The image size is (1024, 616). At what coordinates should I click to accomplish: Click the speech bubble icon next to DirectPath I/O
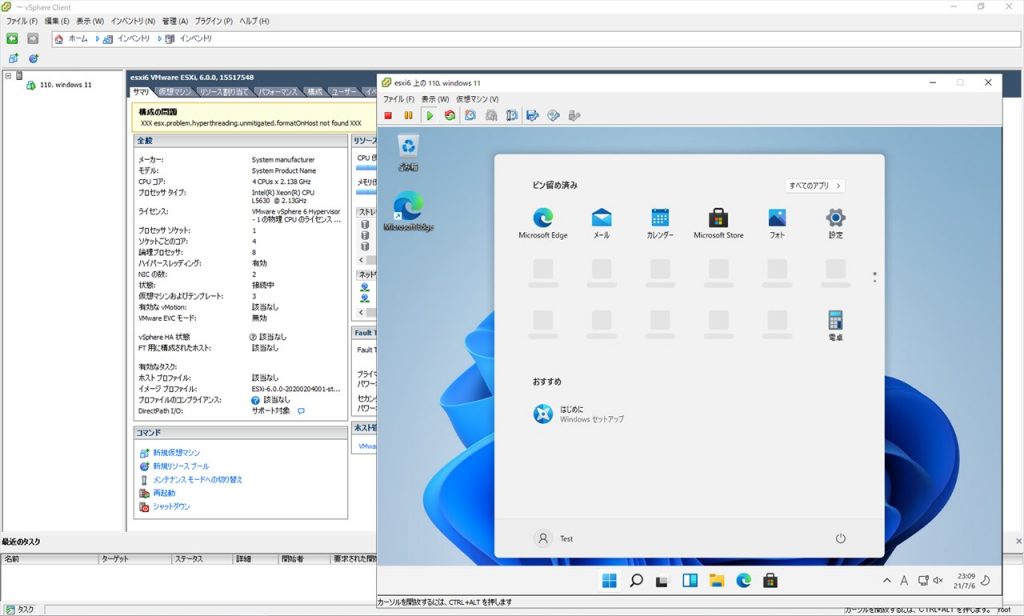301,411
